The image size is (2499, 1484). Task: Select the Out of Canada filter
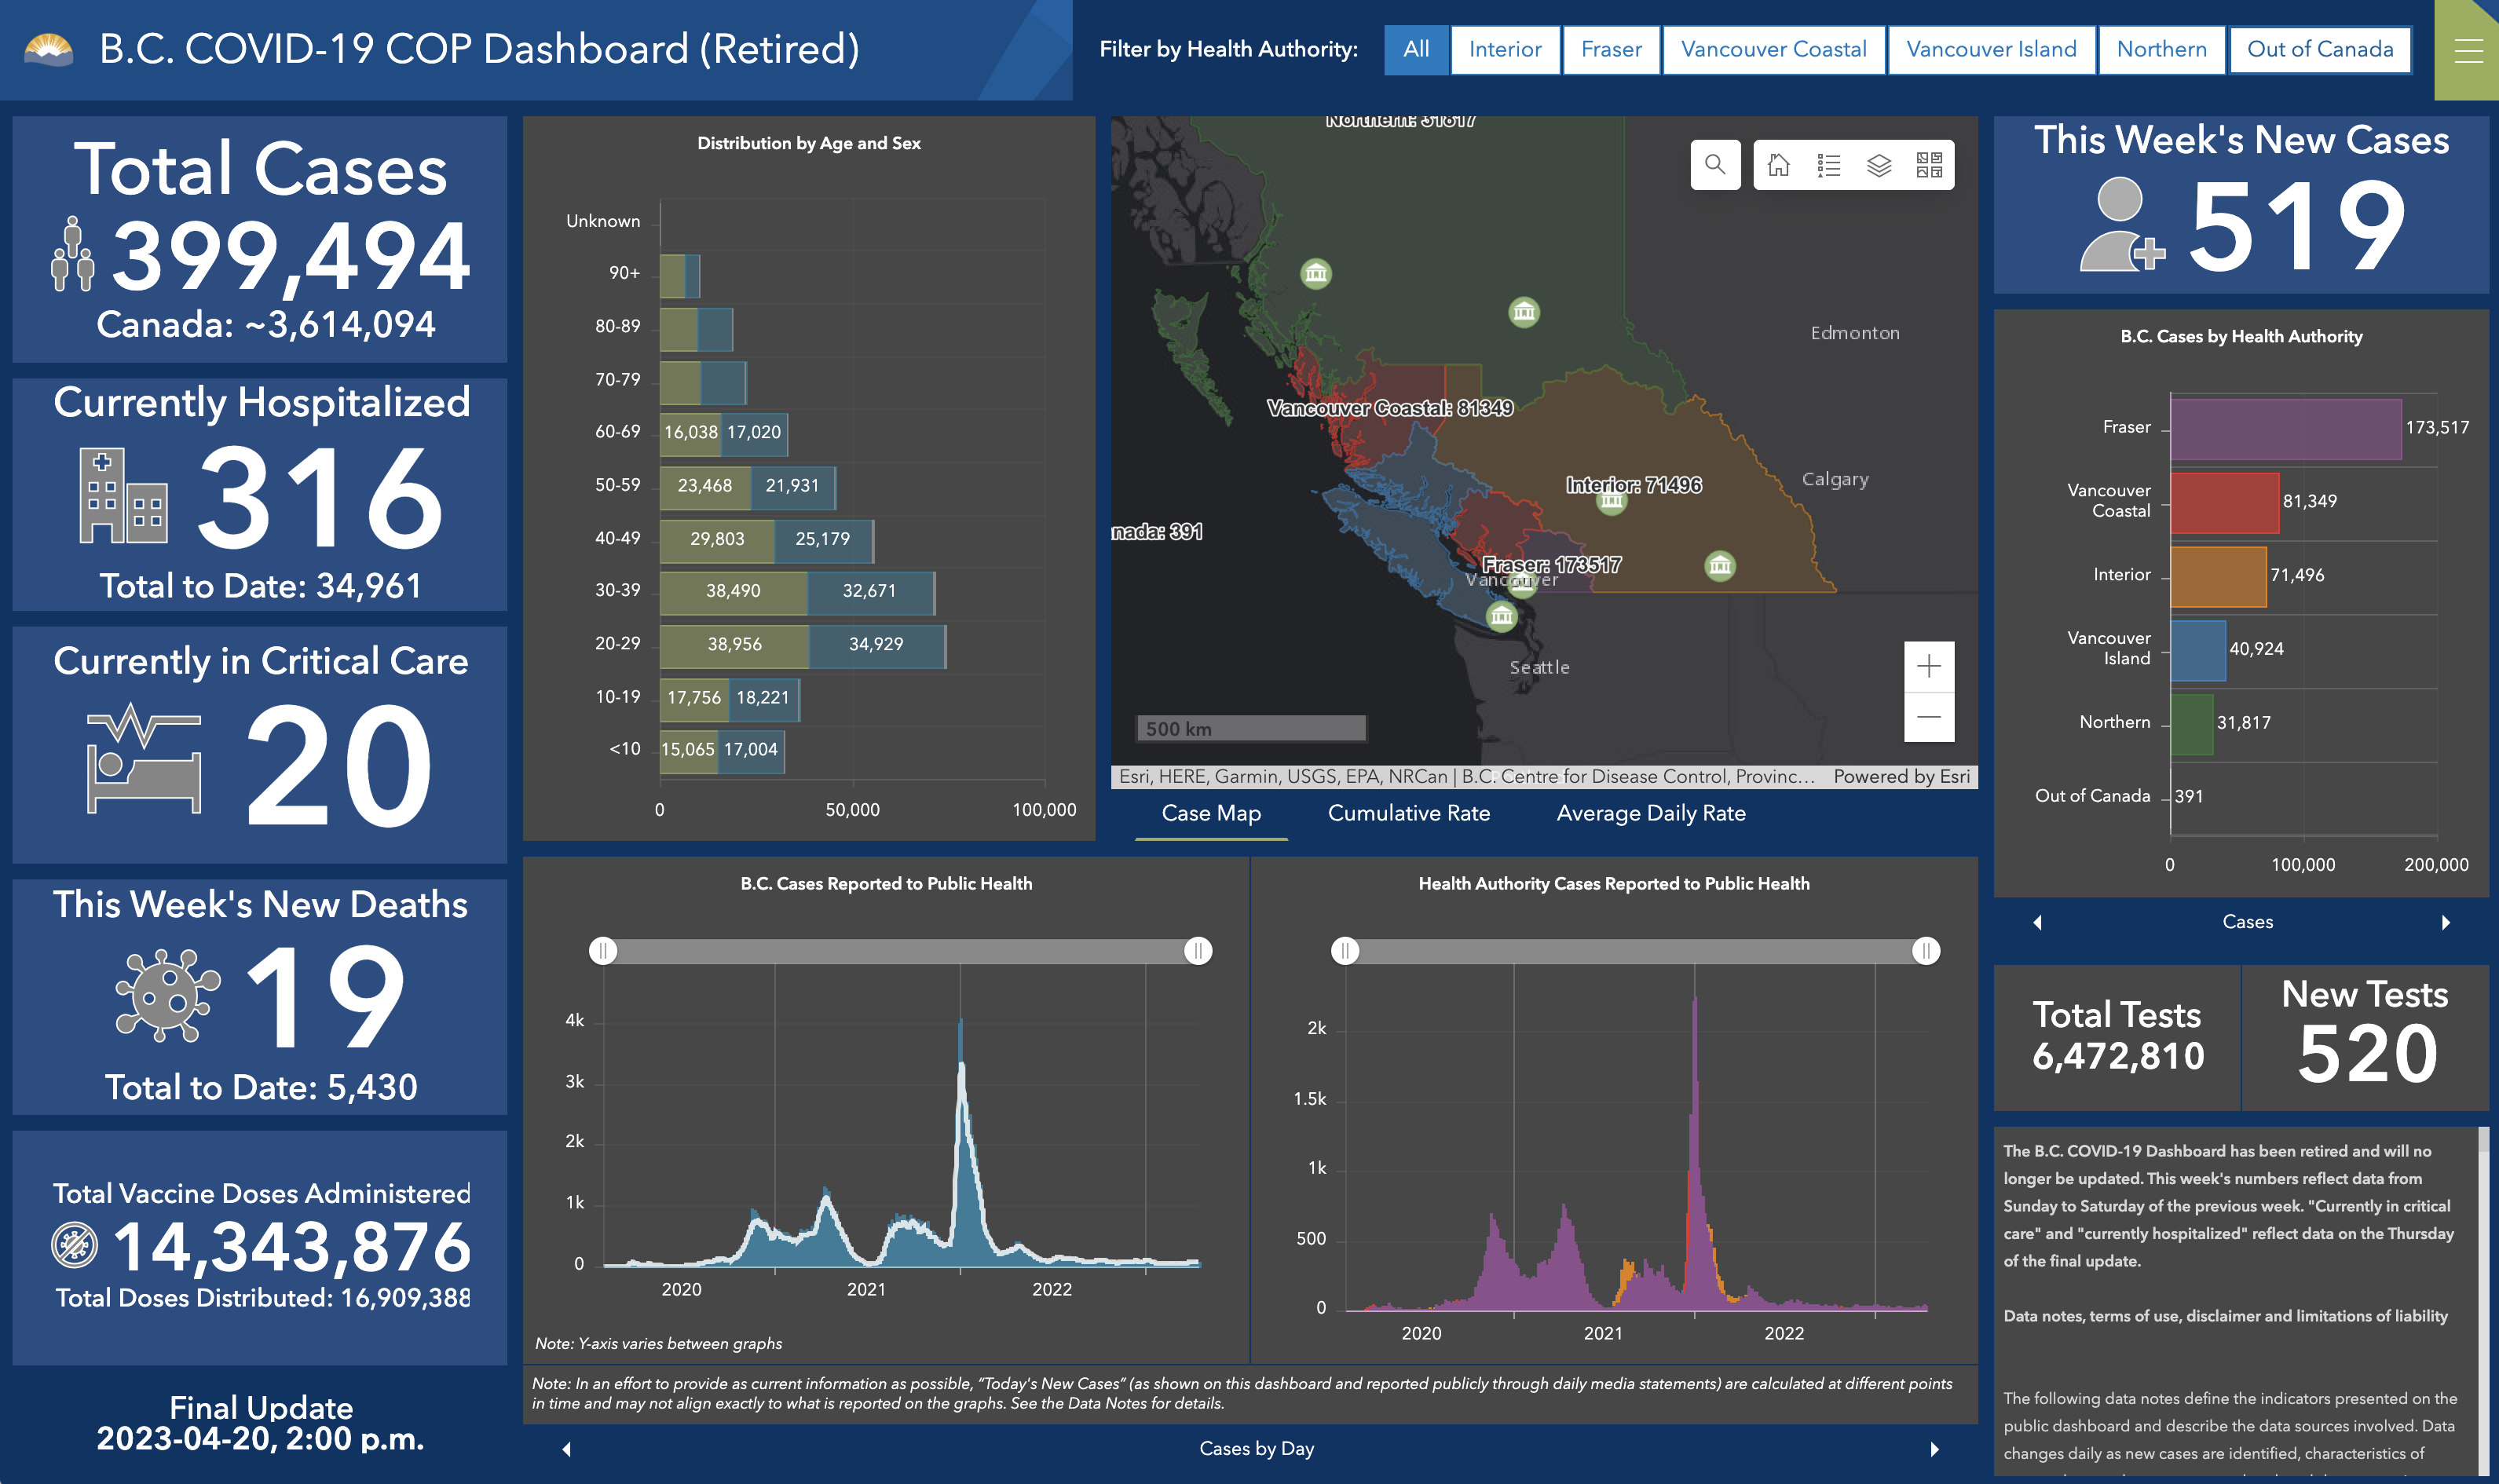click(x=2319, y=49)
